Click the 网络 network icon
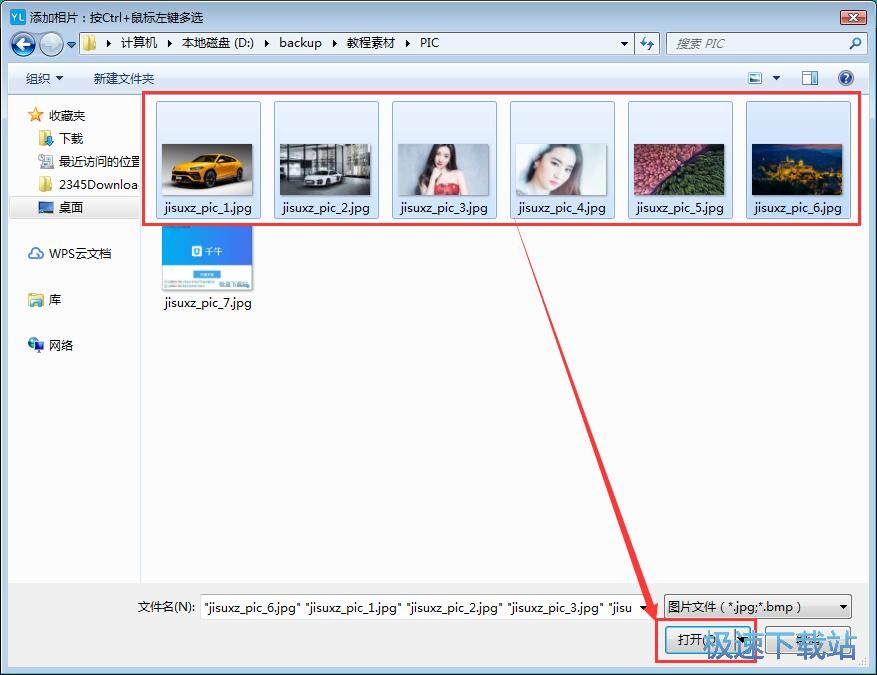Viewport: 877px width, 675px height. (x=35, y=345)
